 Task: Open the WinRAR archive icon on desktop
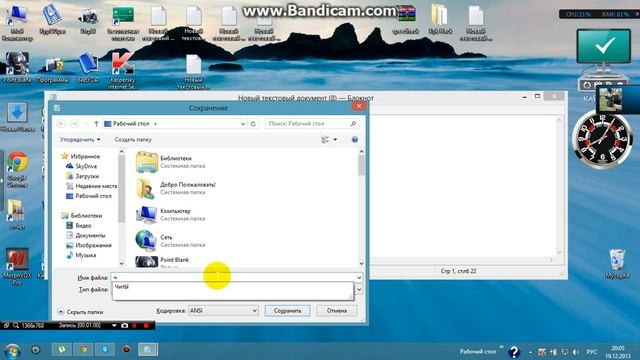point(405,20)
